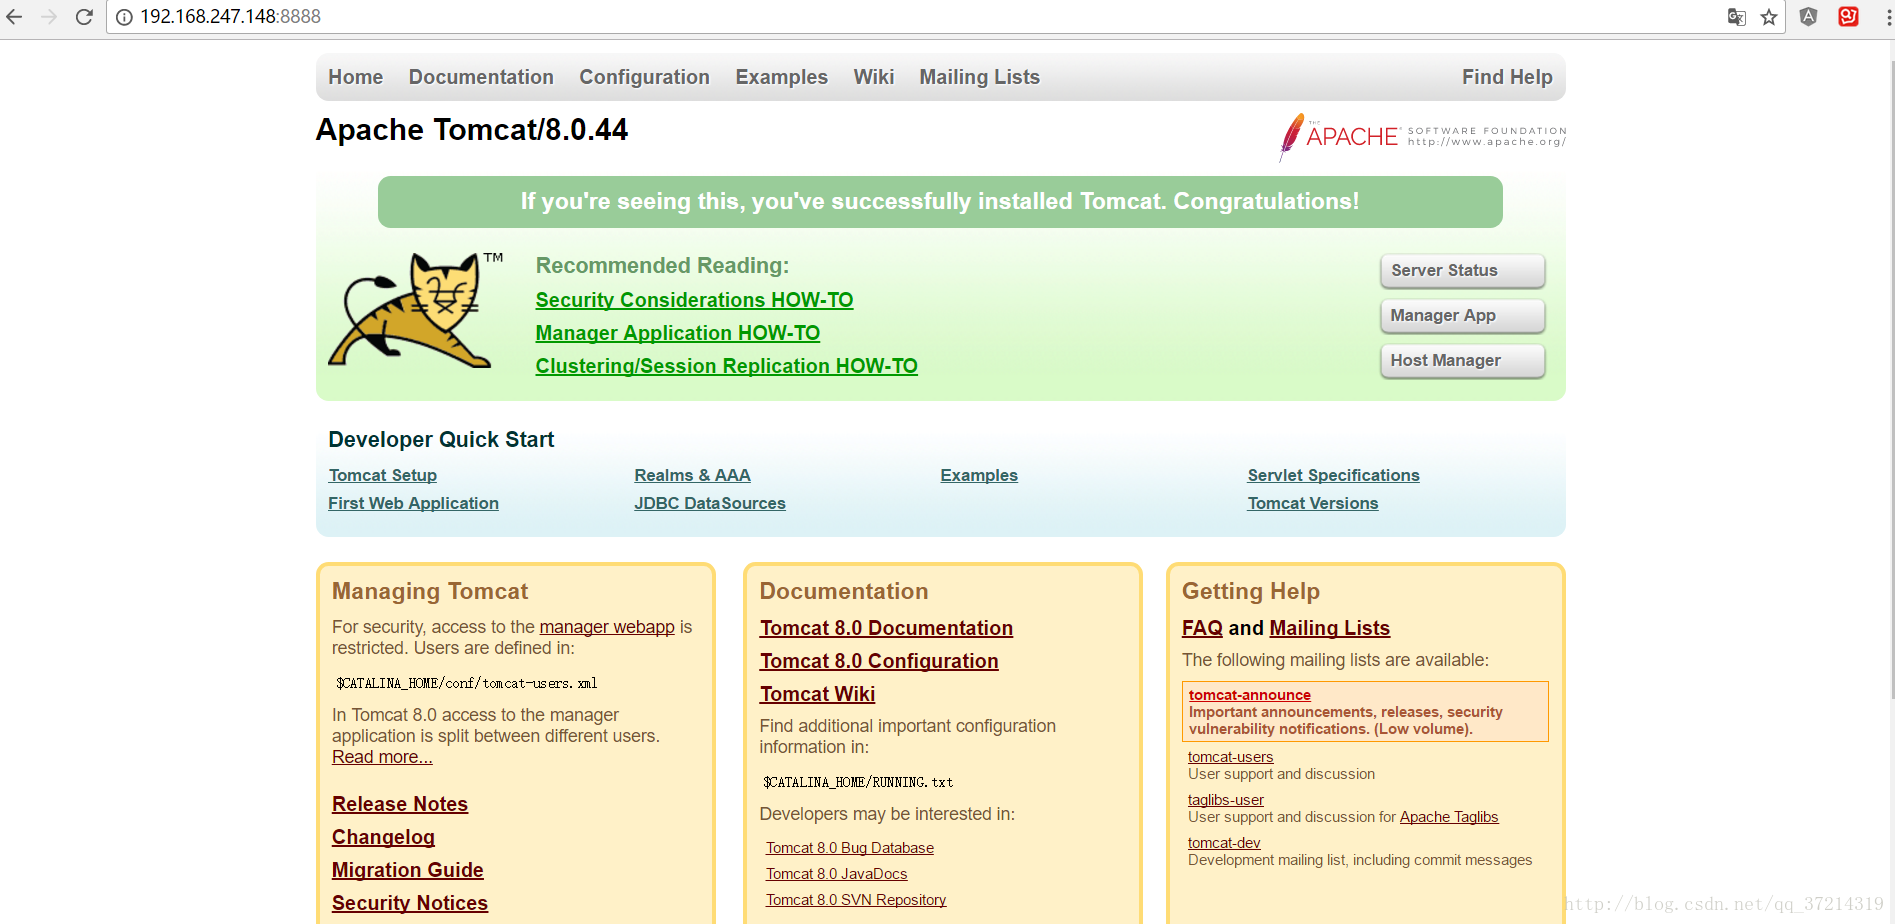Open Home in navigation bar
The image size is (1895, 924).
point(355,77)
